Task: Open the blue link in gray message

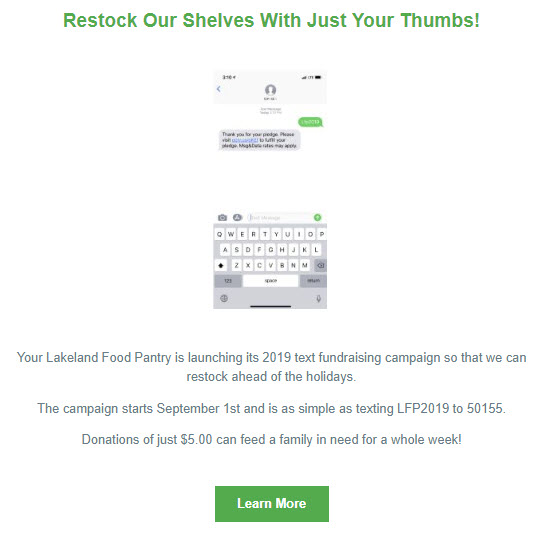Action: 245,140
